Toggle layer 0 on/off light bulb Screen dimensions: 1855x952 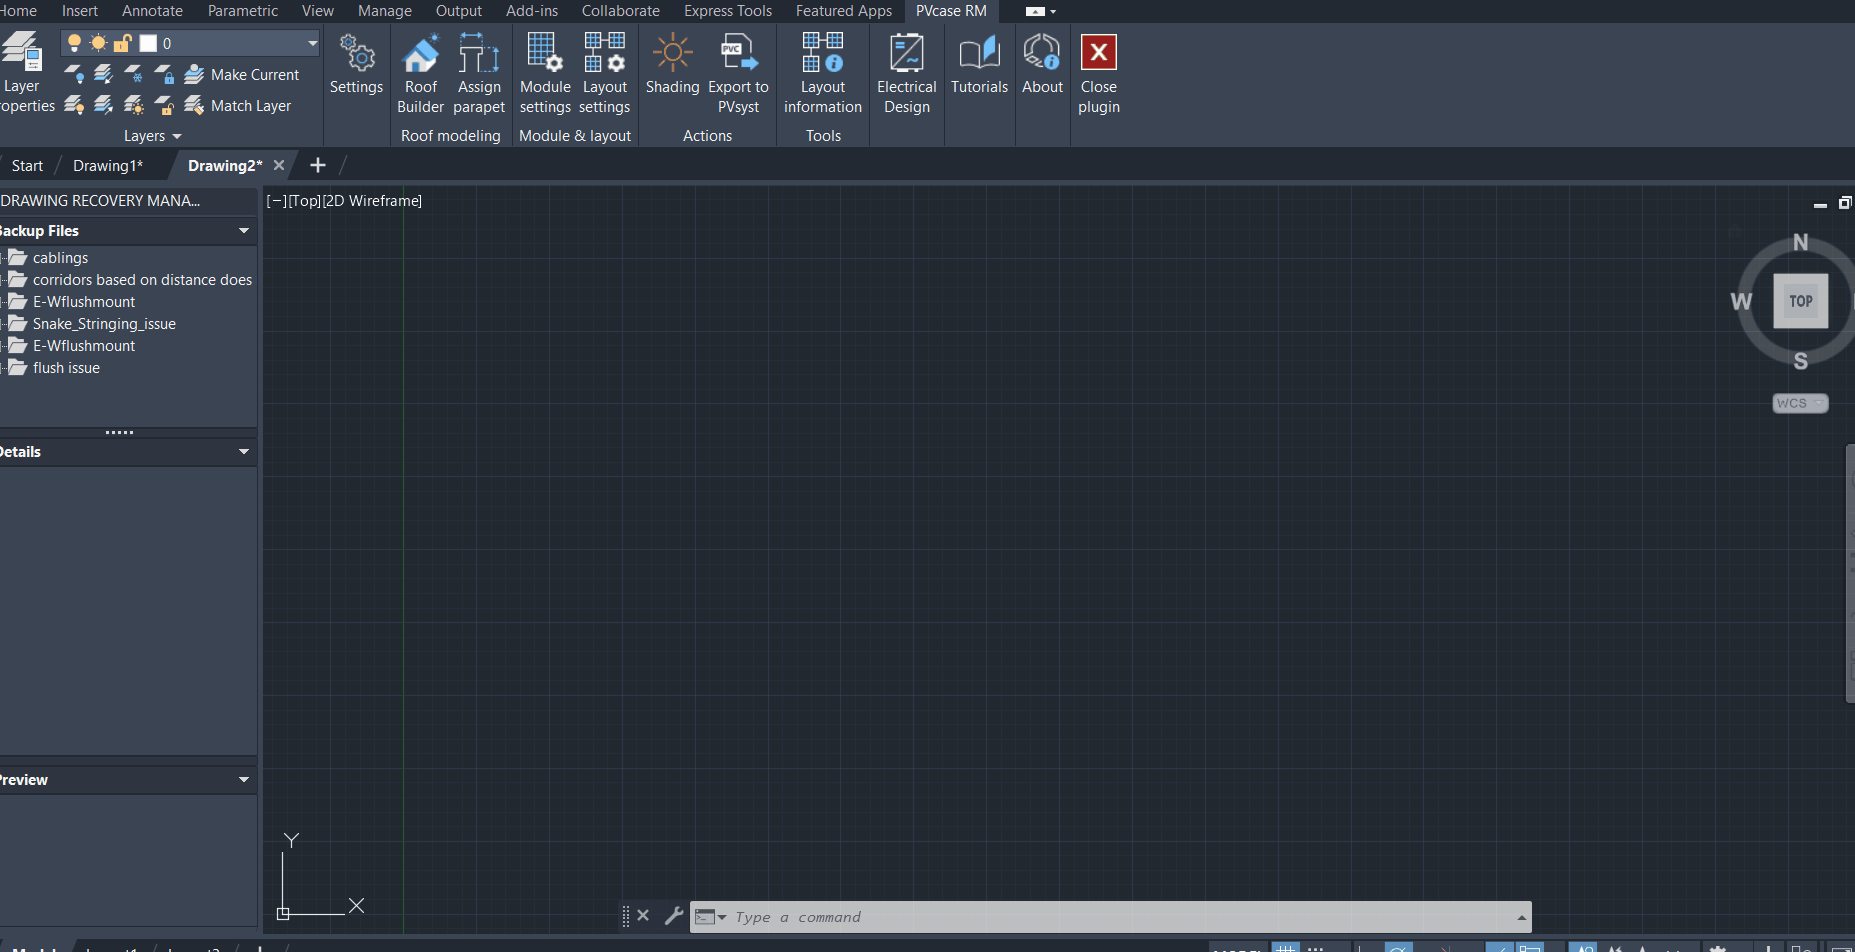point(74,43)
